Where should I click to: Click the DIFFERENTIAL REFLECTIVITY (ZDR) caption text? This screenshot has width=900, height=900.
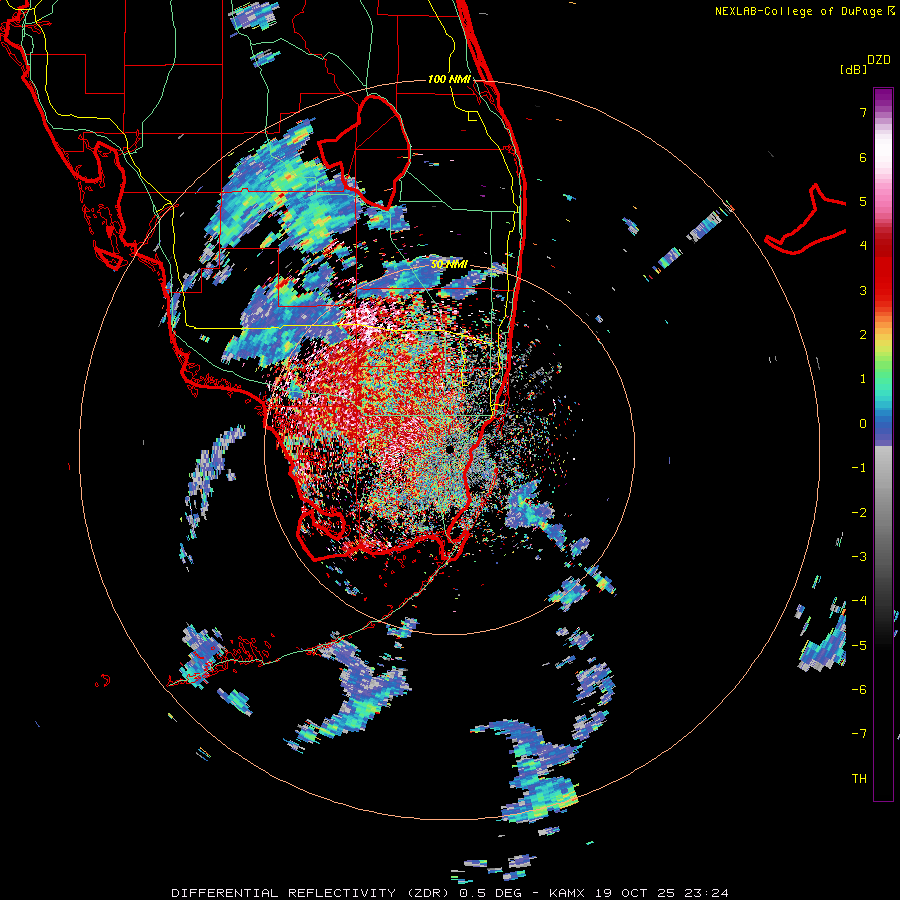[x=310, y=893]
